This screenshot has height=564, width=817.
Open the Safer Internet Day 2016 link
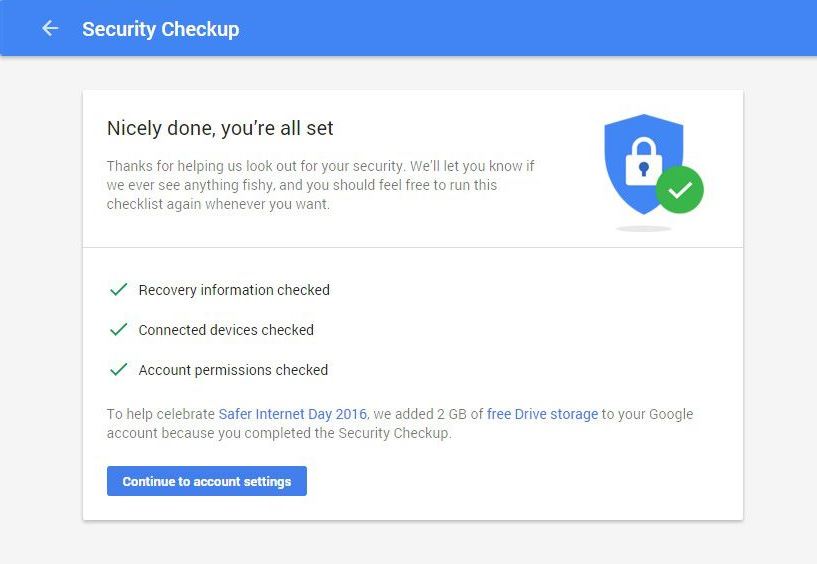click(293, 414)
